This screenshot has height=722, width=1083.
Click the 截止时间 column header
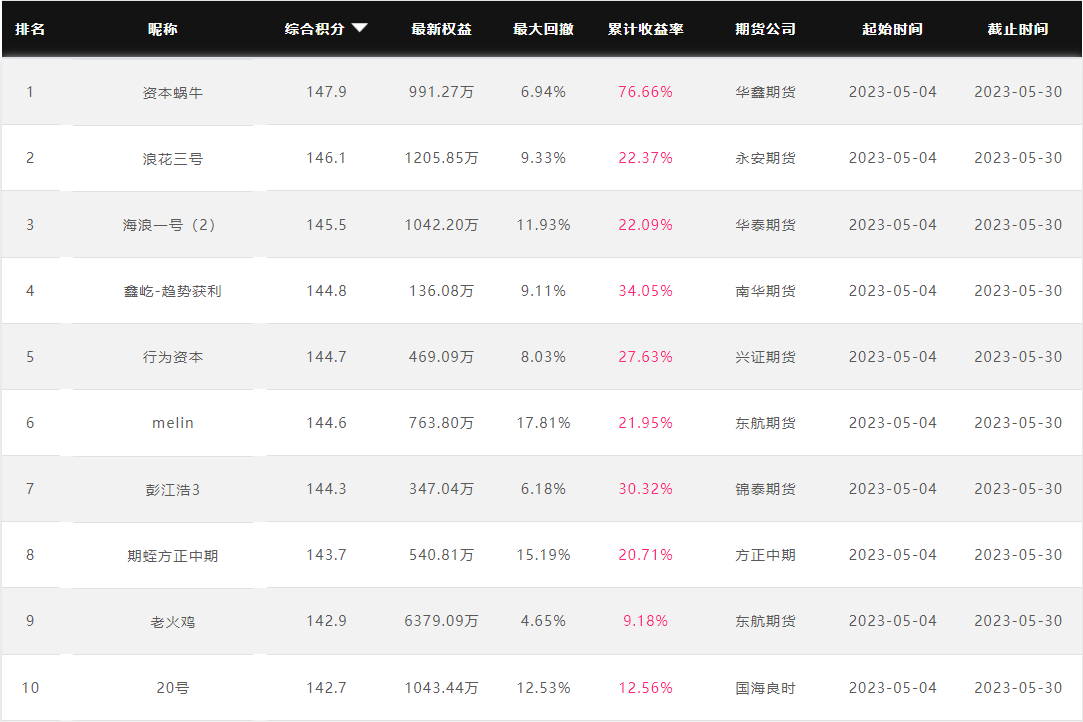1018,29
